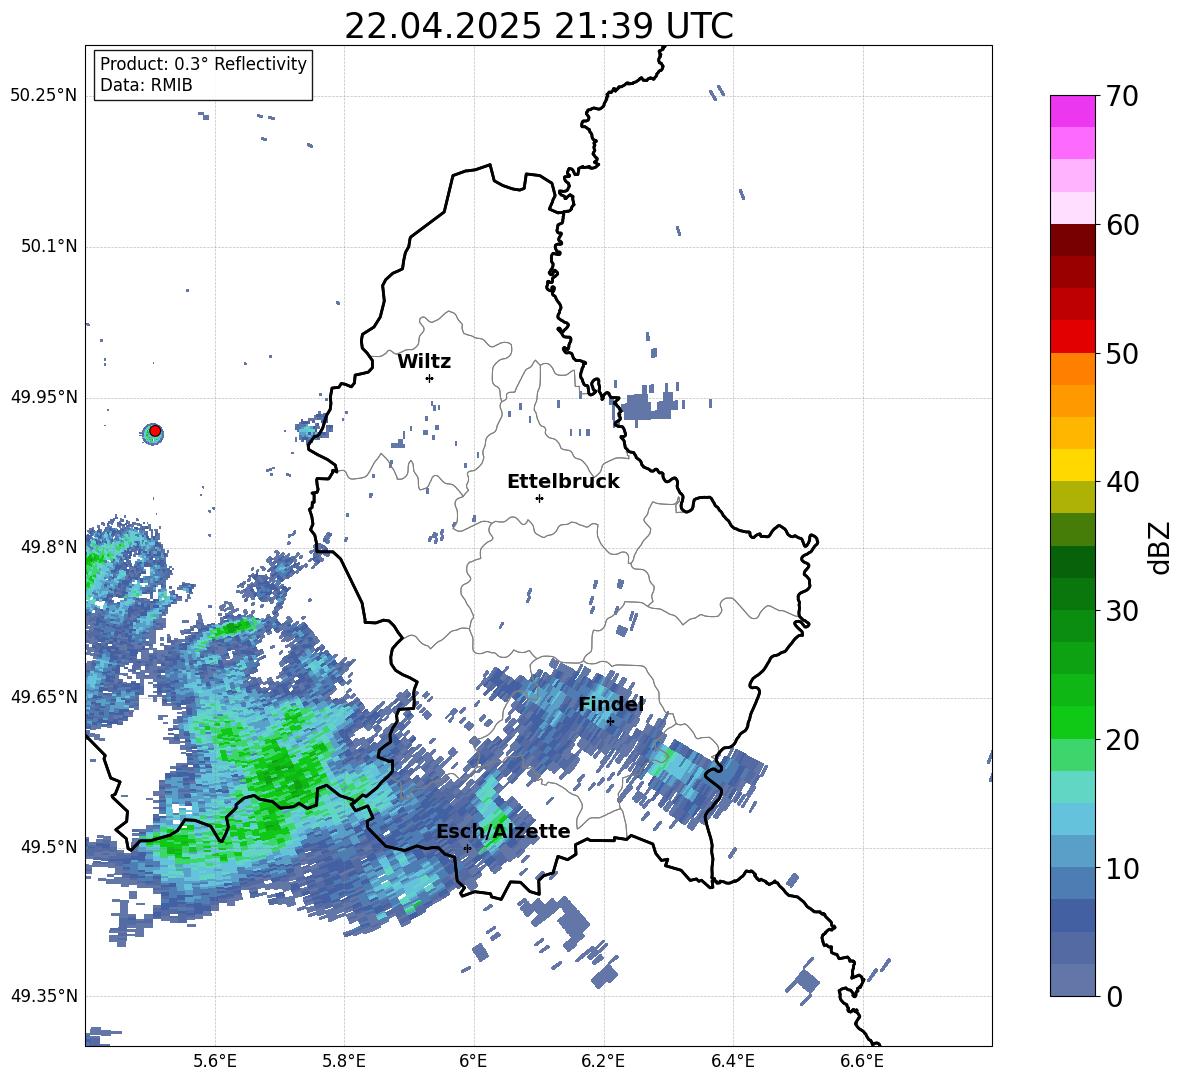Click the Ettelbruck cross marker
This screenshot has width=1184, height=1081.
pyautogui.click(x=539, y=498)
